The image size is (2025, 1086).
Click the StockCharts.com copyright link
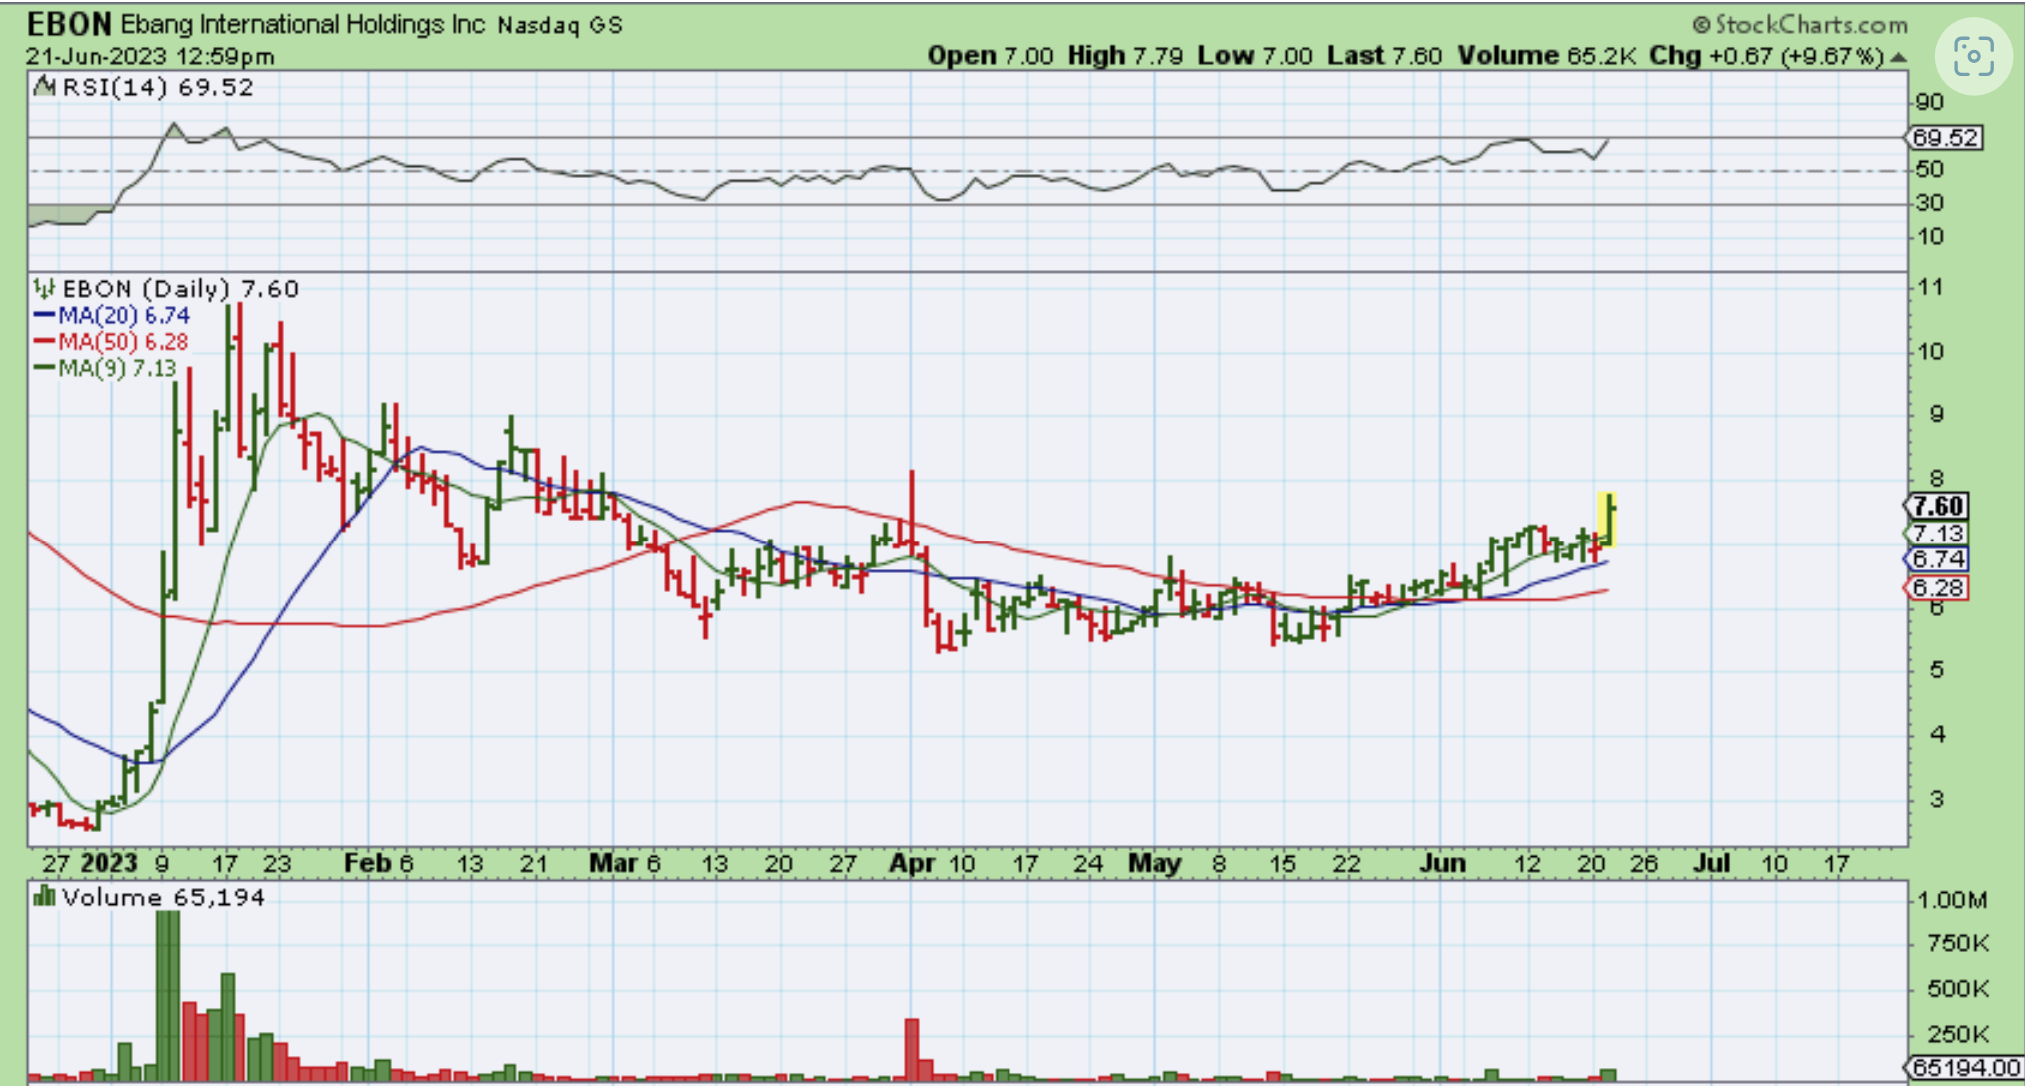point(1800,24)
